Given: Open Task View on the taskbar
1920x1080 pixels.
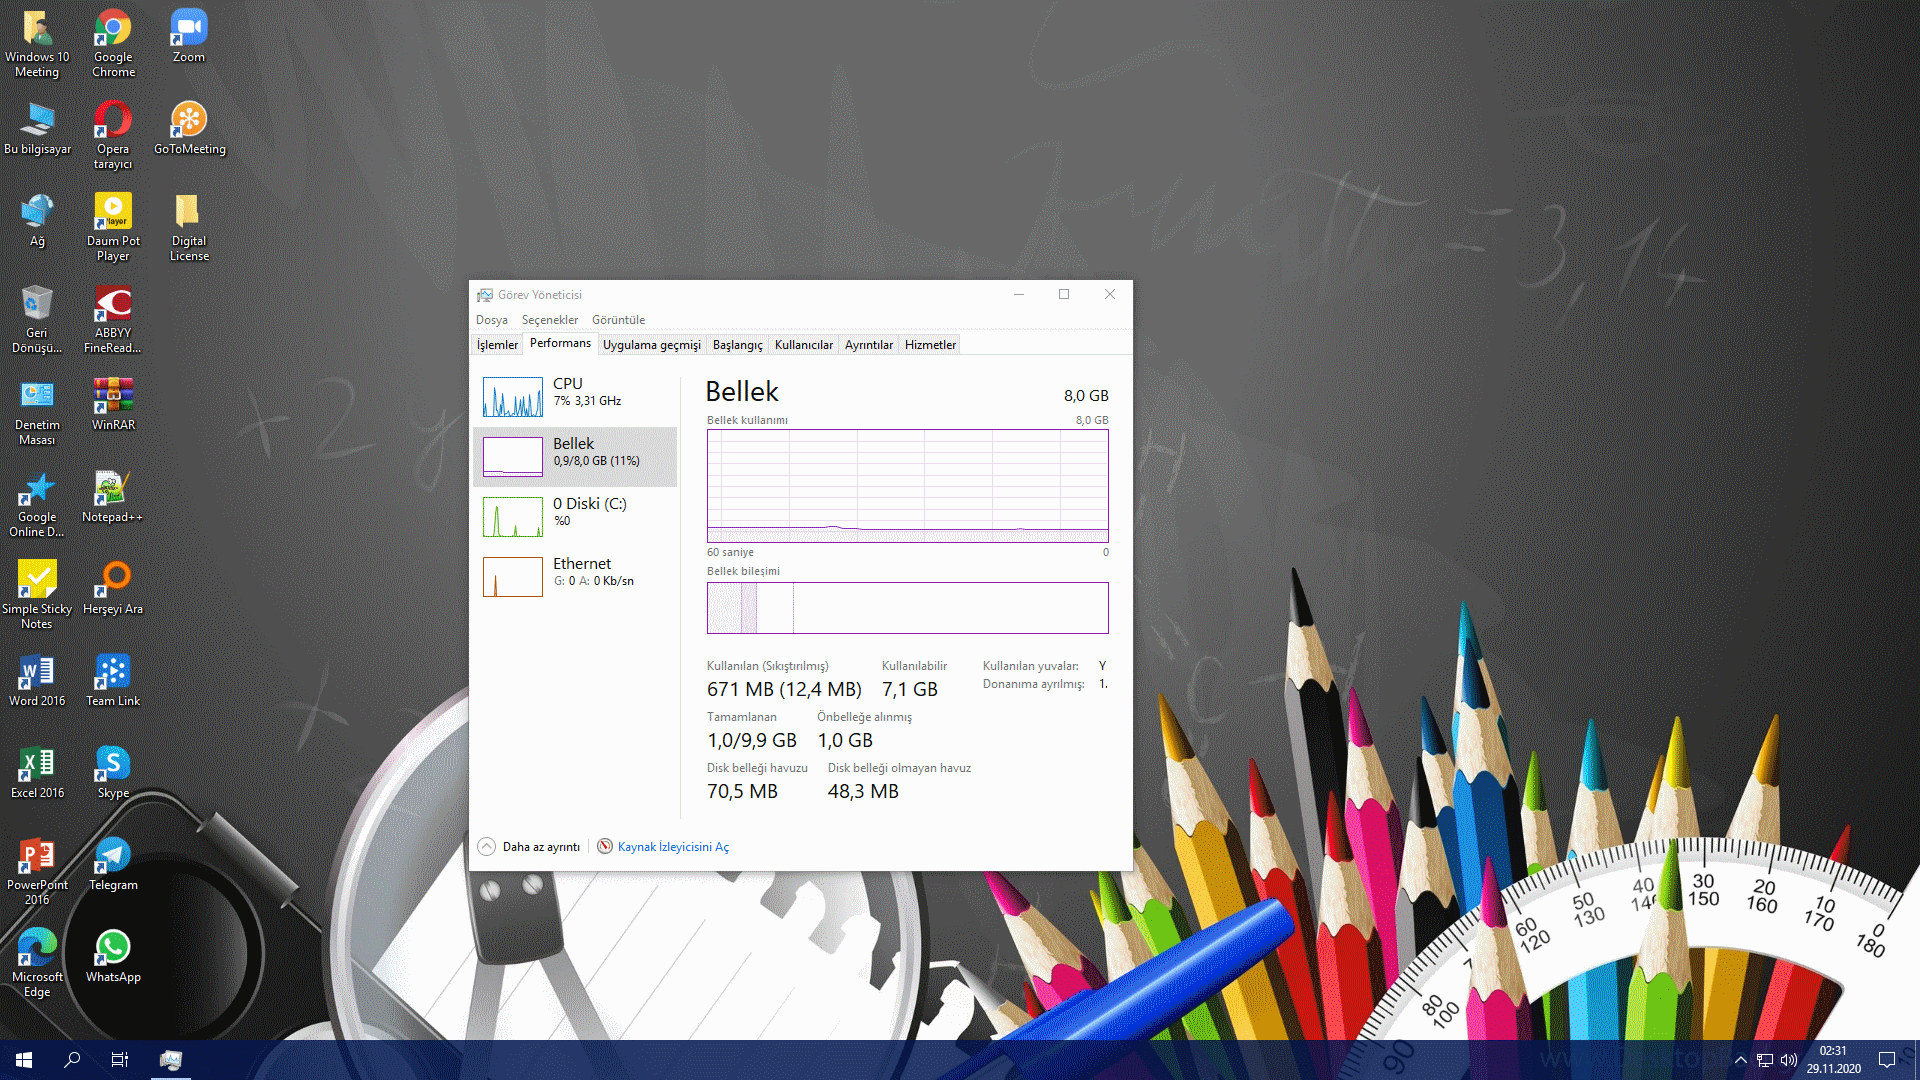Looking at the screenshot, I should (120, 1060).
